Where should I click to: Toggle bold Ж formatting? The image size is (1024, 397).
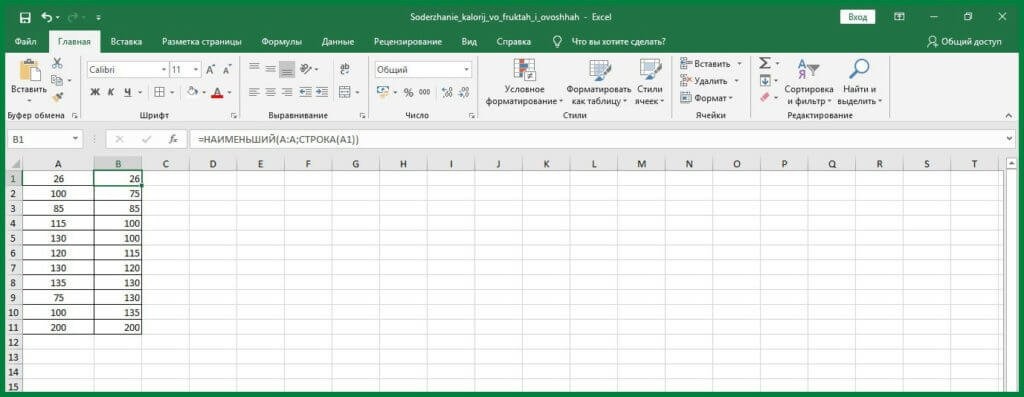coord(95,93)
